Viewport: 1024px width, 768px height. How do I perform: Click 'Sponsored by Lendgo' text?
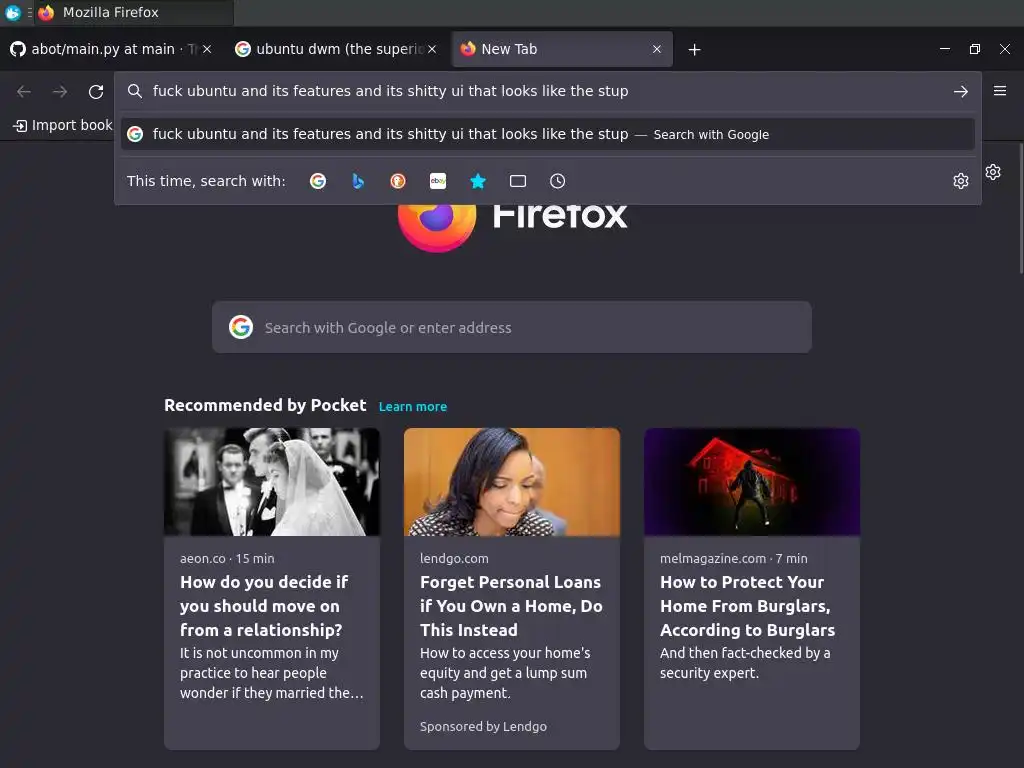pos(483,726)
